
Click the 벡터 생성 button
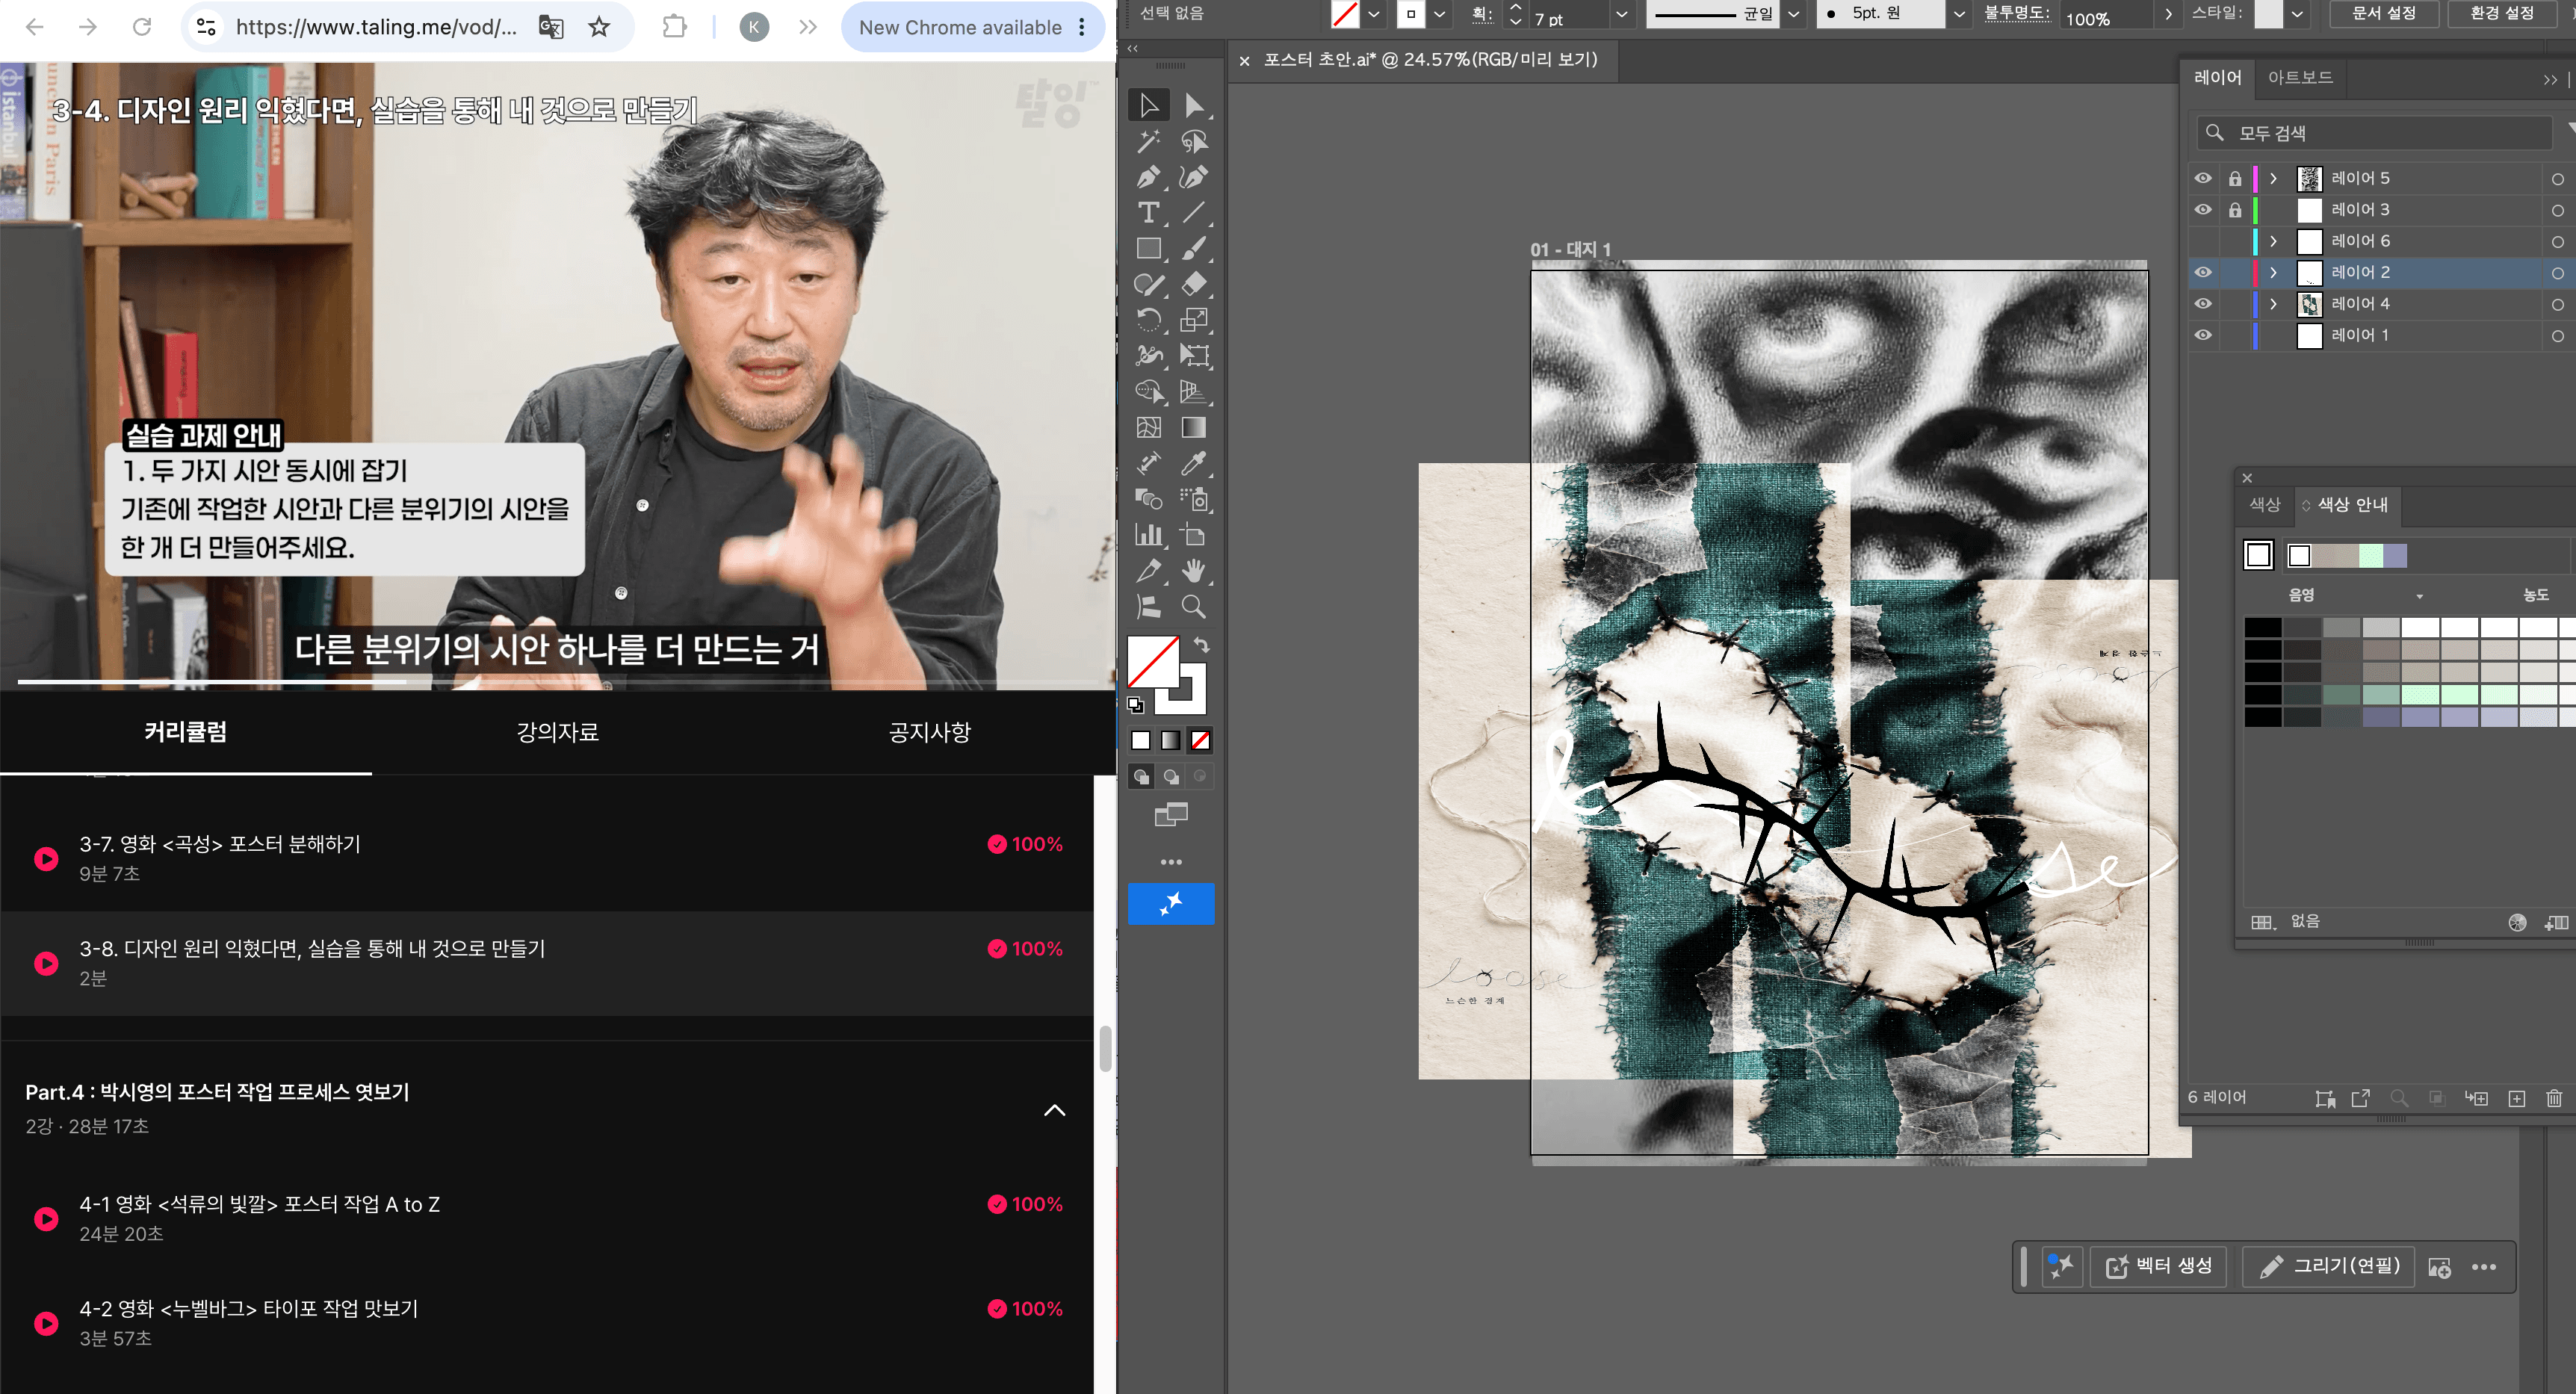(x=2159, y=1266)
